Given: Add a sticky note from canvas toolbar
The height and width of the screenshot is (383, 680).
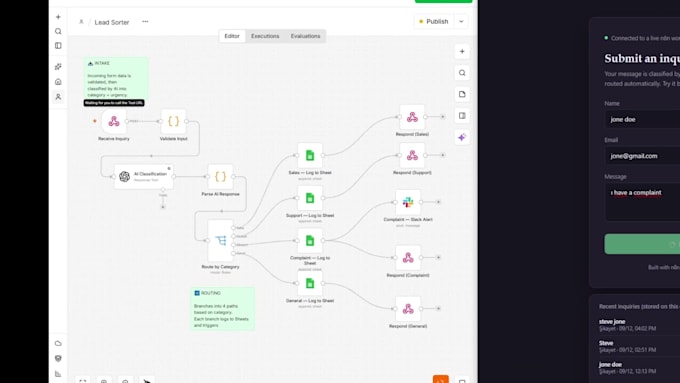Looking at the screenshot, I should click(x=462, y=94).
